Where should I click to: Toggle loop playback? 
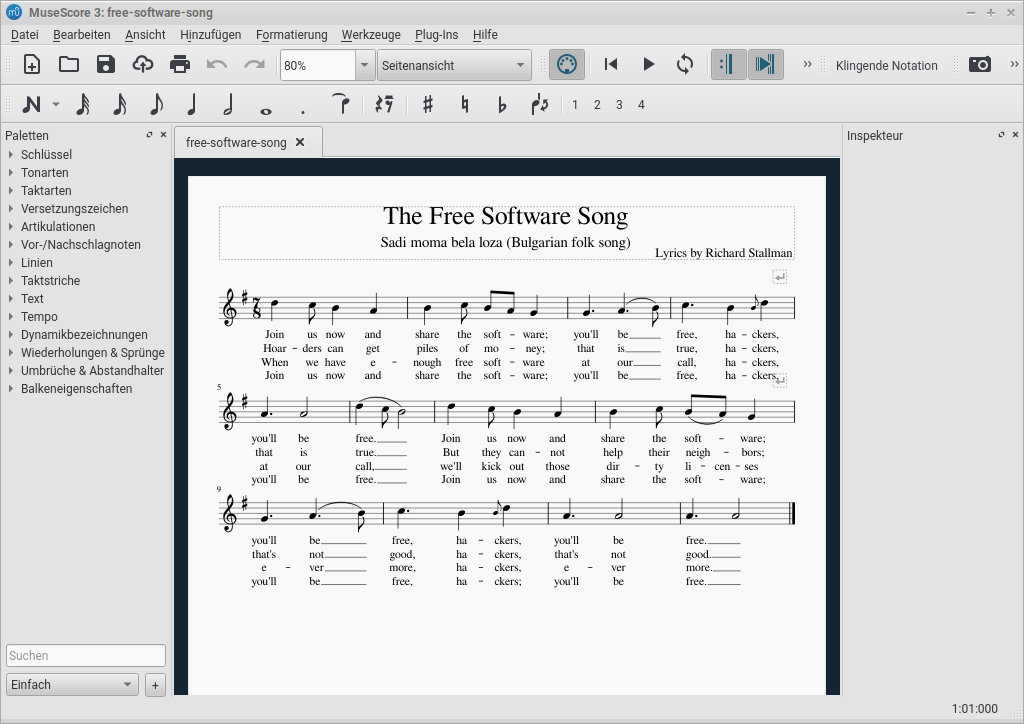point(685,65)
